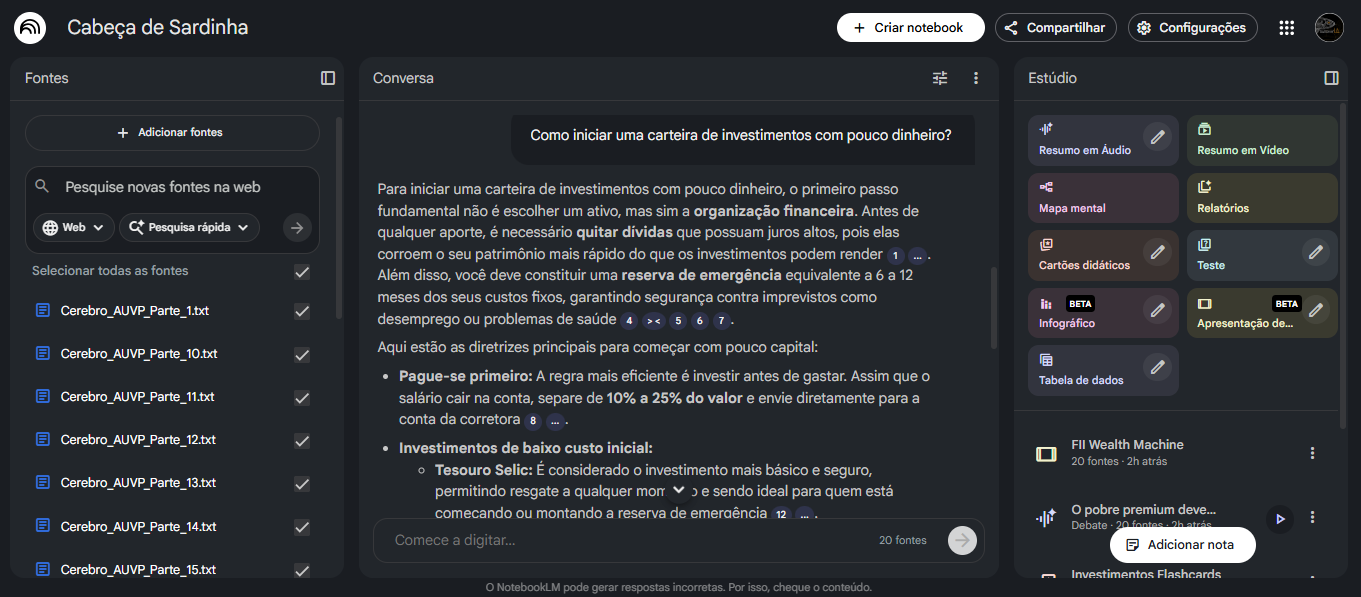1361x597 pixels.
Task: Click the 'Criar notebook' button
Action: point(910,28)
